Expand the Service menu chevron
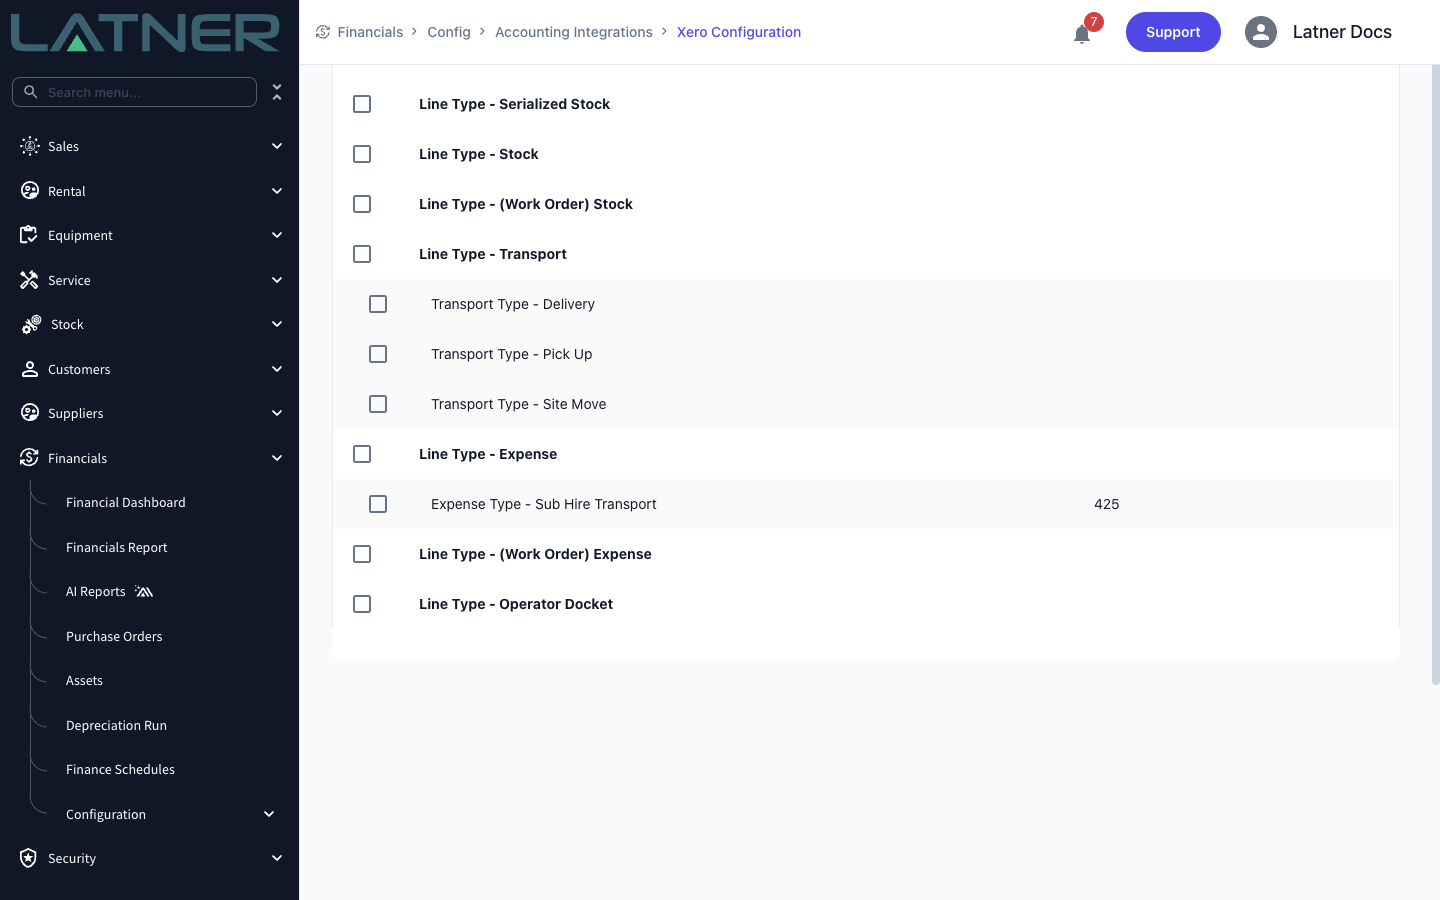 (277, 280)
